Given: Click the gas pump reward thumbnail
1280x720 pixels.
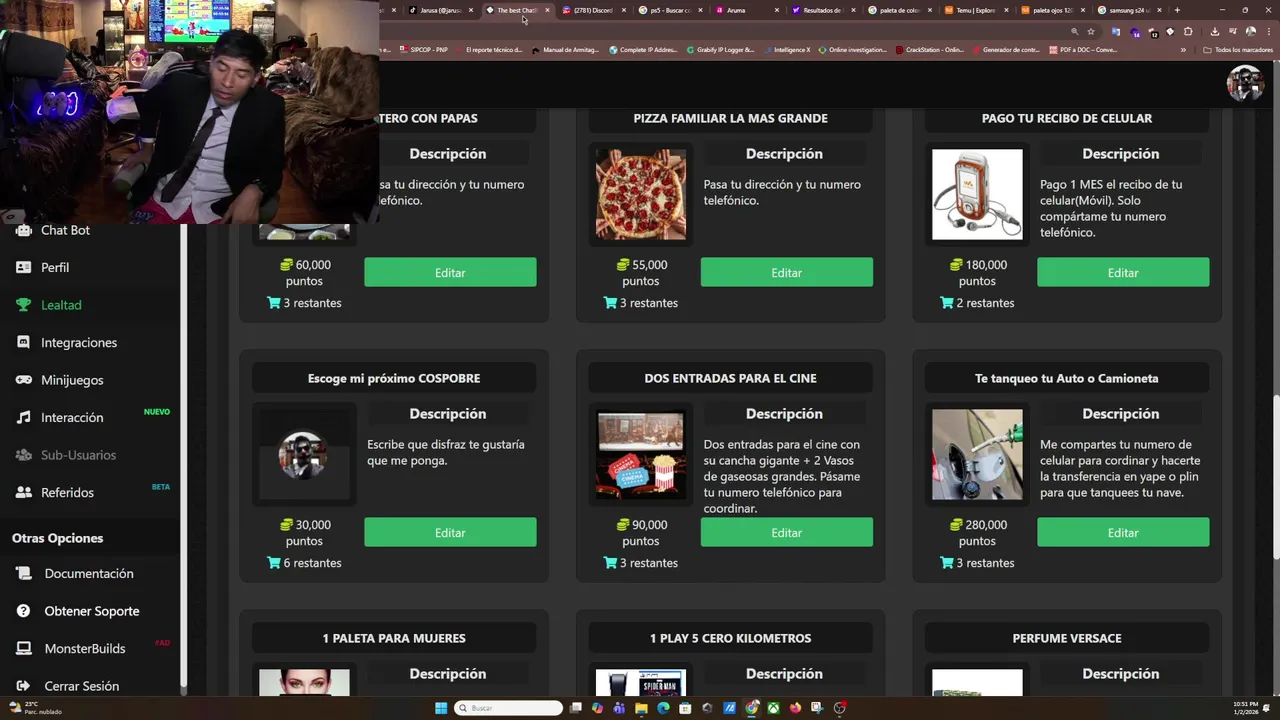Looking at the screenshot, I should 977,454.
